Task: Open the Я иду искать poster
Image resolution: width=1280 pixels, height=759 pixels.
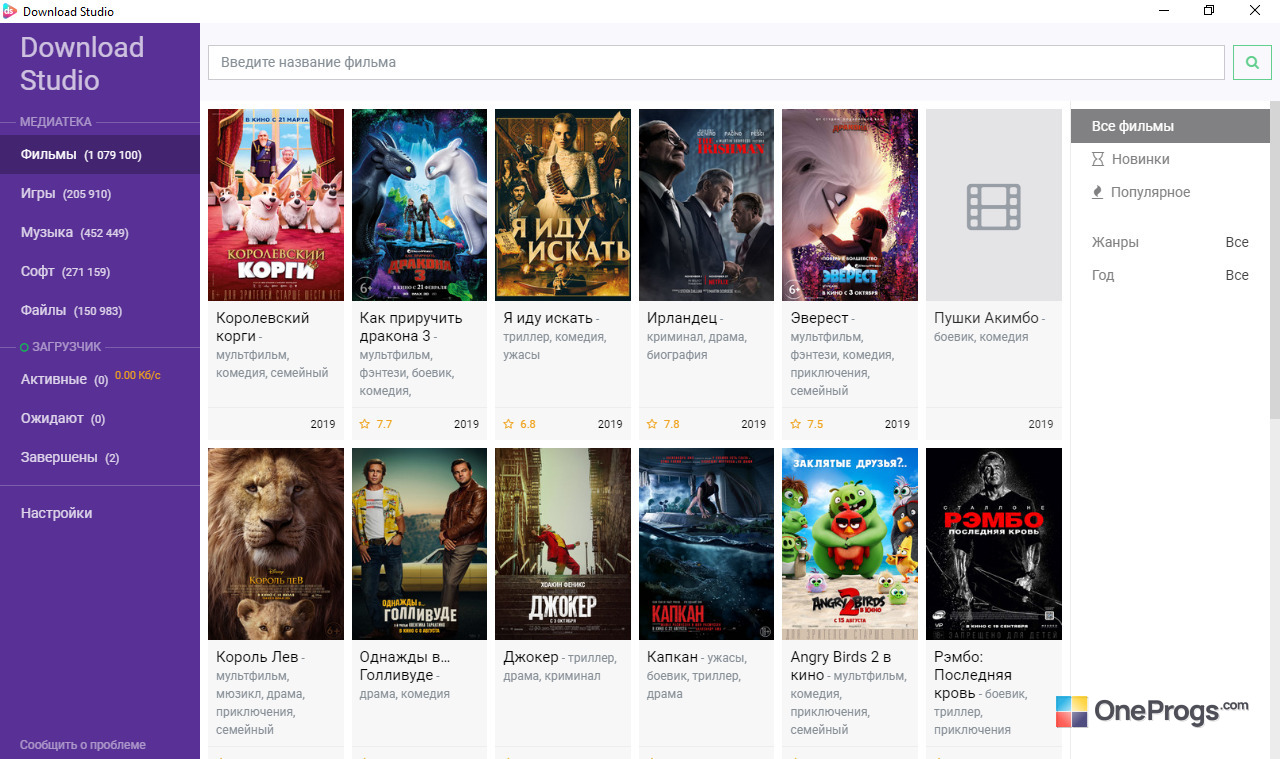Action: 563,205
